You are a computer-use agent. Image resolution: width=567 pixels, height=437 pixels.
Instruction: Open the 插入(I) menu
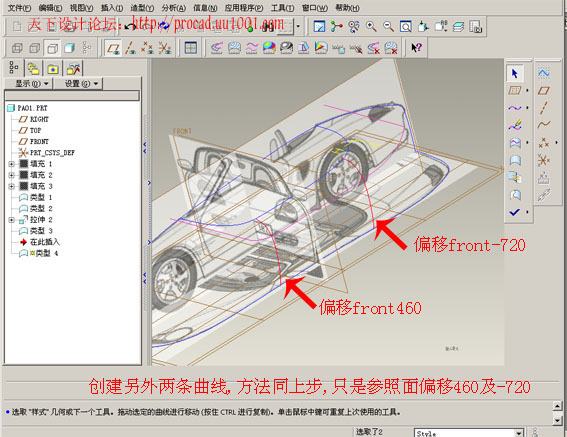click(112, 8)
